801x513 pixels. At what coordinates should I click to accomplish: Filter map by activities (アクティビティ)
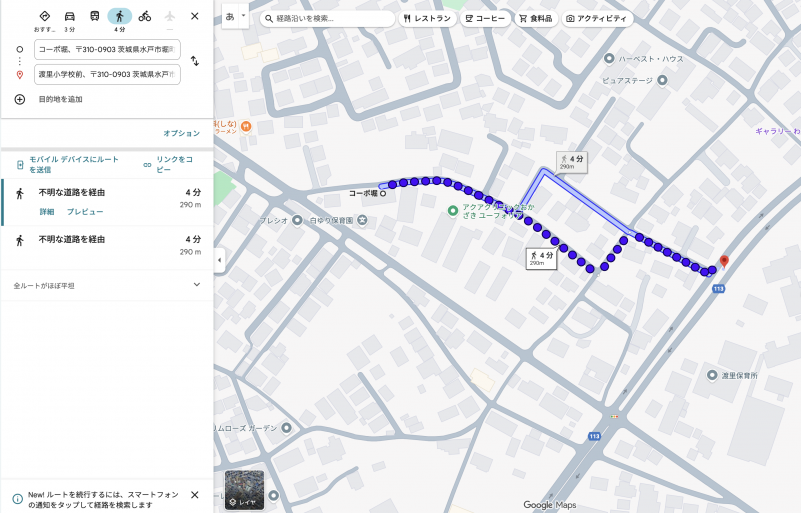click(598, 19)
